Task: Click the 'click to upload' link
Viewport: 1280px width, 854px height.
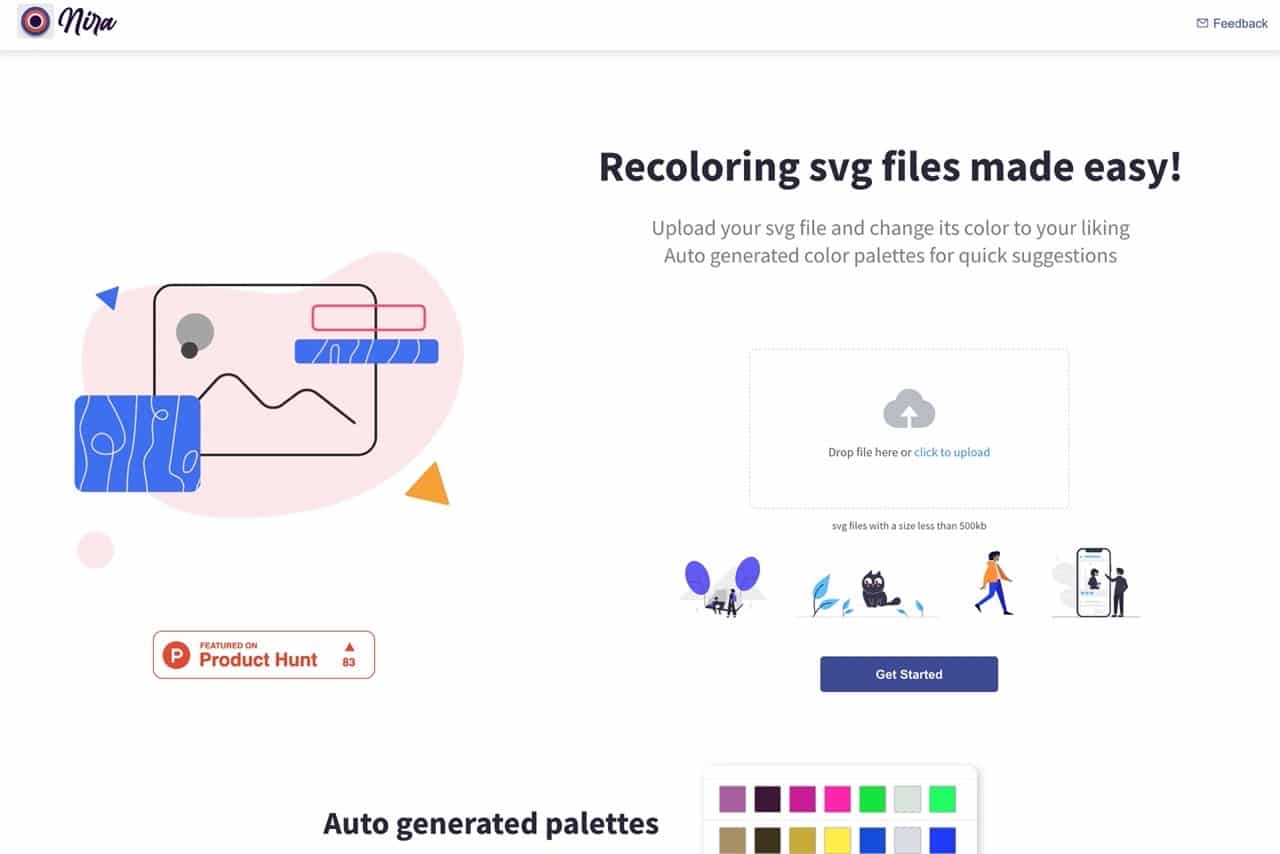Action: [x=952, y=452]
